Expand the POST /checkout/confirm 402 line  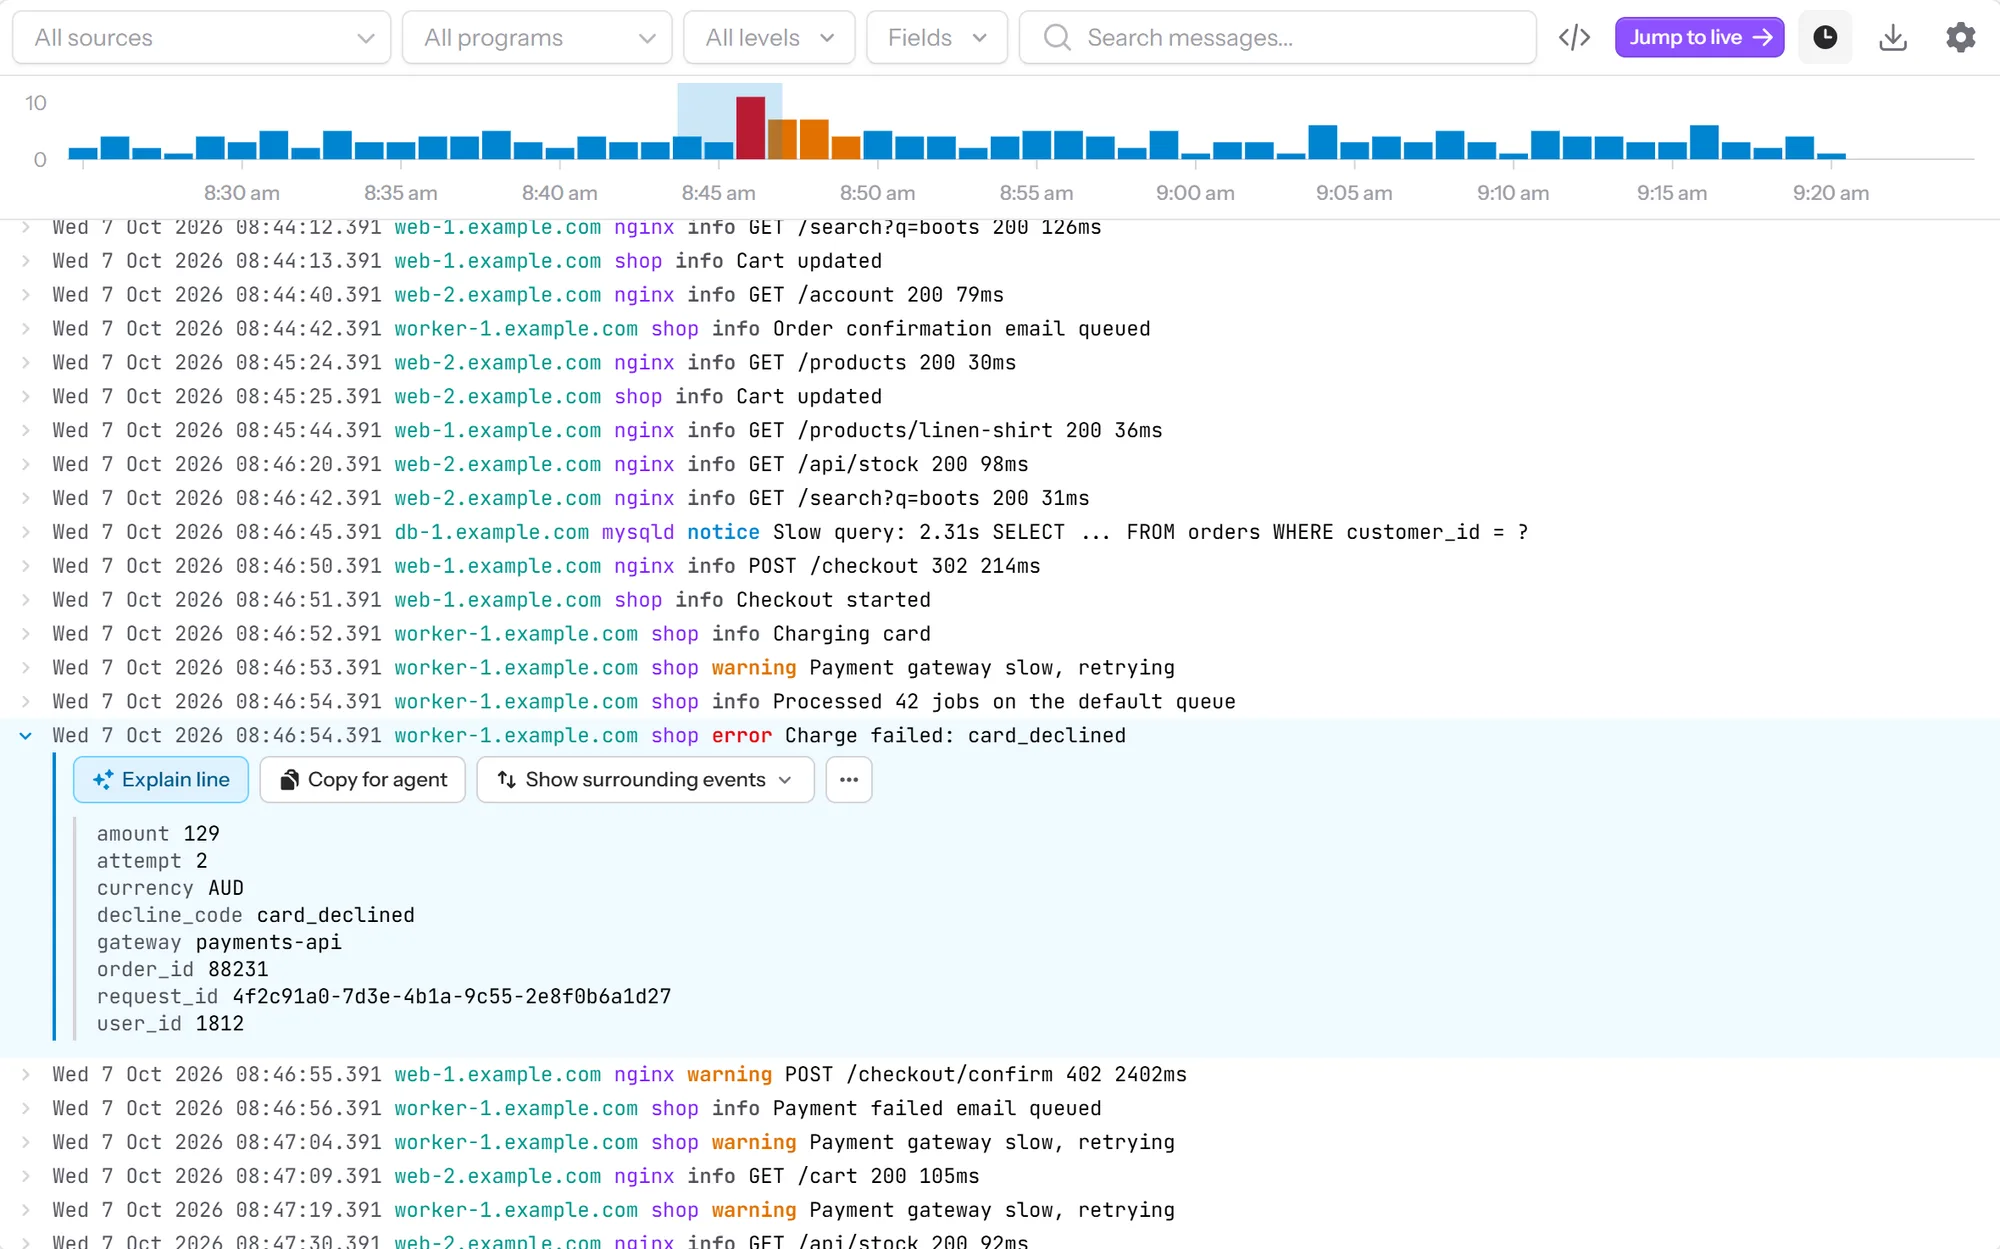26,1075
